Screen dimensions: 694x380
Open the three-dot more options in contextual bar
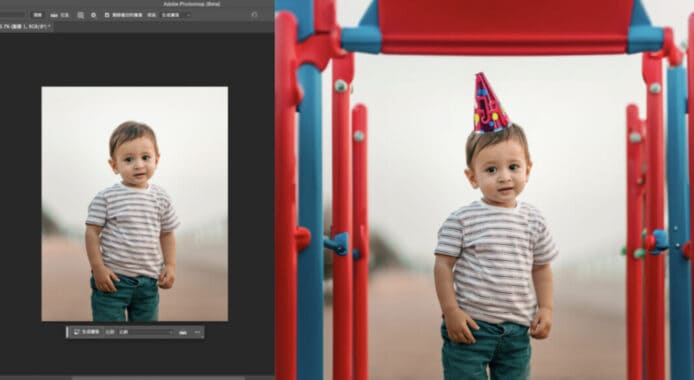197,332
